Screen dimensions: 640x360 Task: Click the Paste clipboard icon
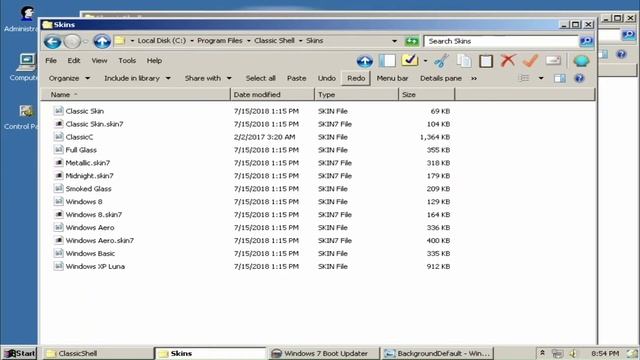click(486, 61)
